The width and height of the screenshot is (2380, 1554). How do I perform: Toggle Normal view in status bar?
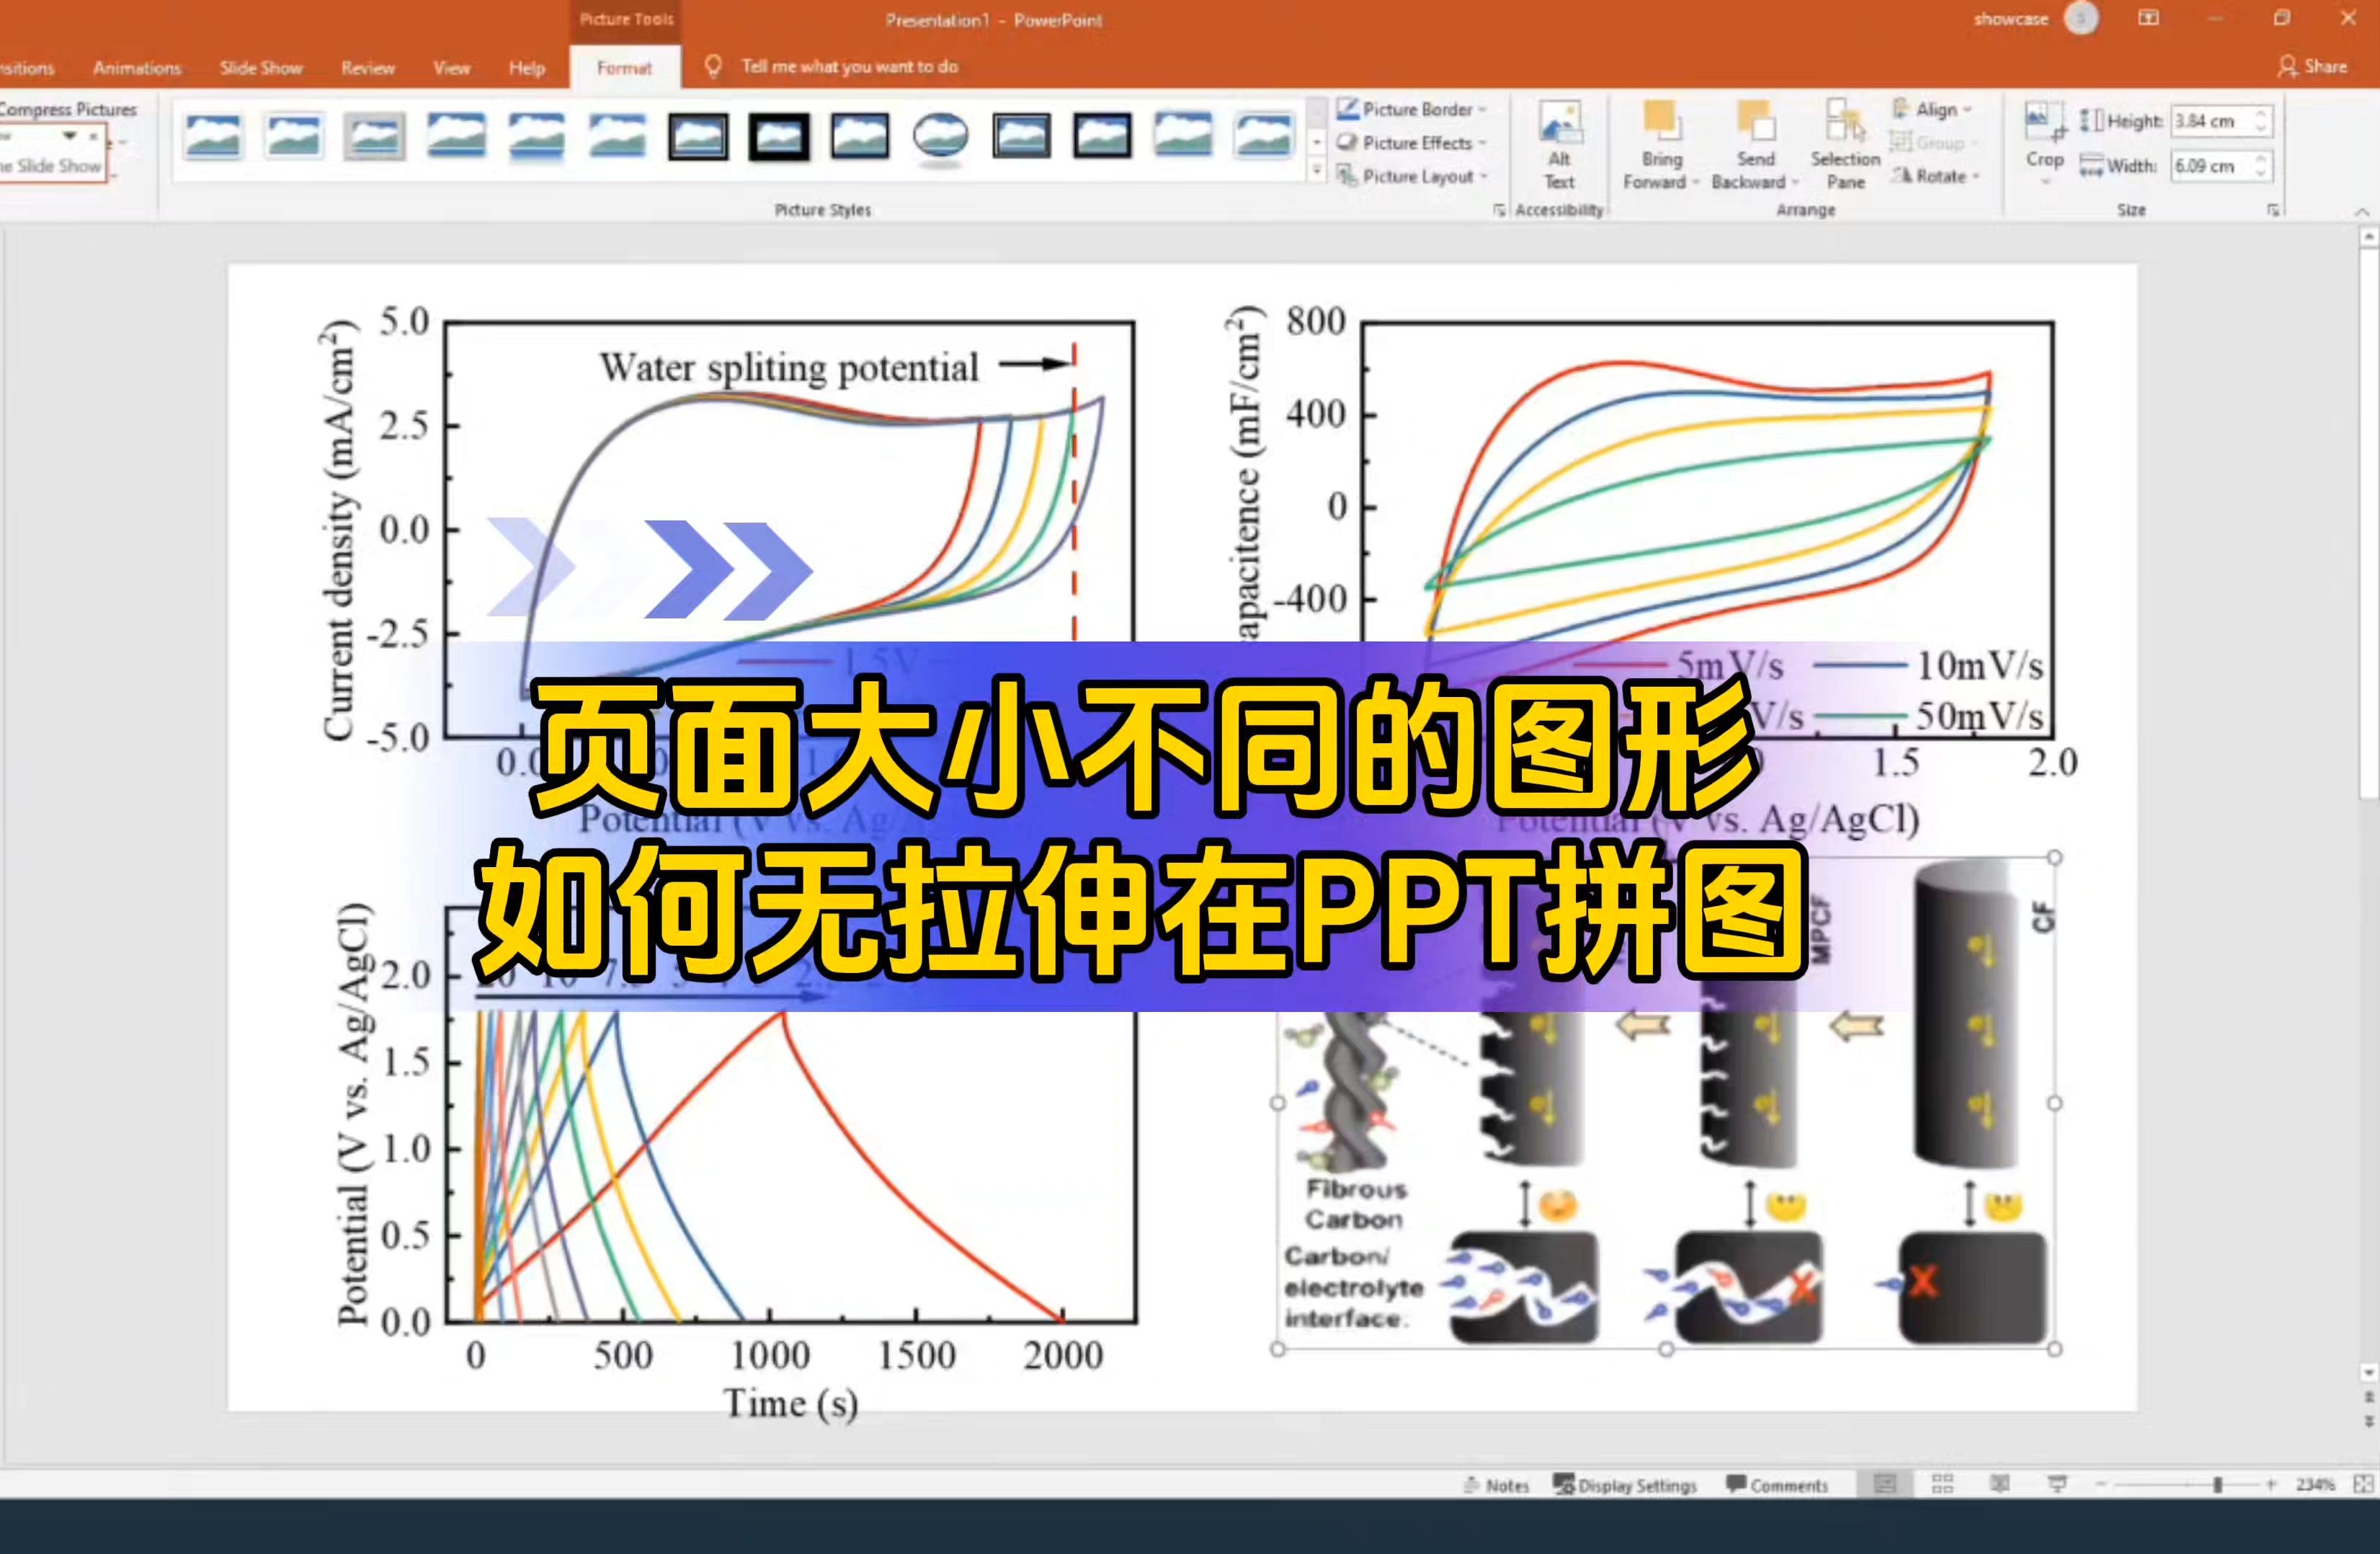(1884, 1484)
